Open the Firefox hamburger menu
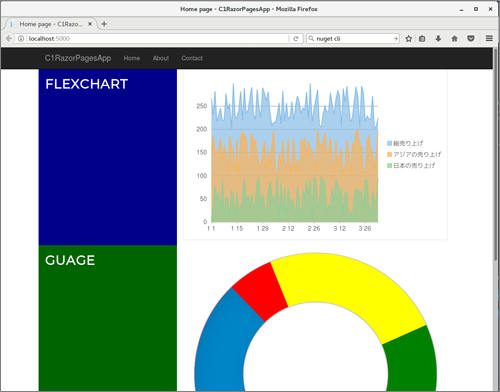500x392 pixels. (x=489, y=39)
